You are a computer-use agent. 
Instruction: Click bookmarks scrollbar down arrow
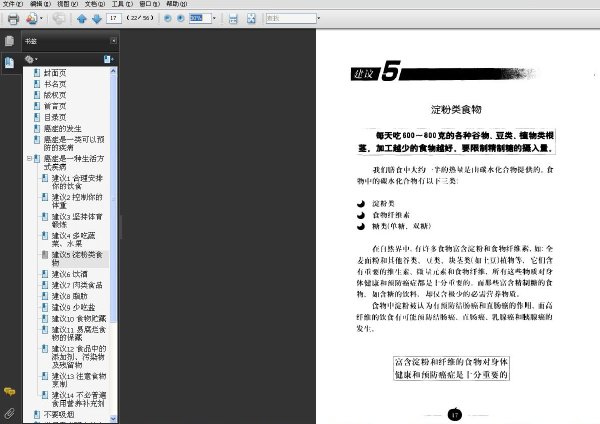[113, 419]
